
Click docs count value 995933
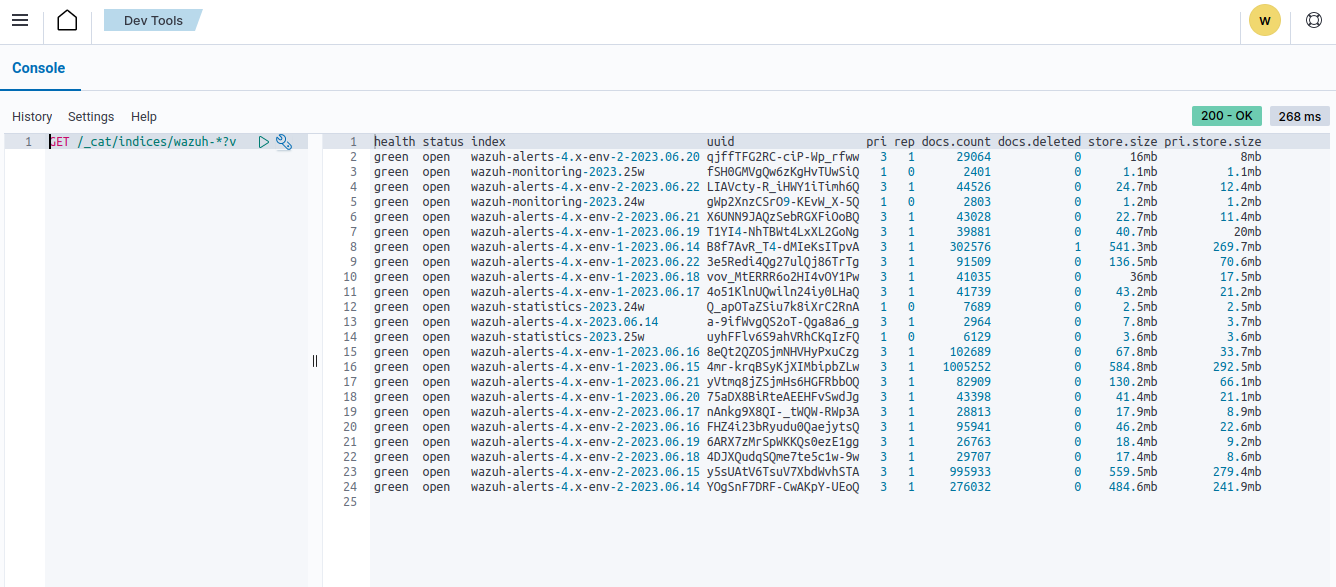click(x=970, y=472)
